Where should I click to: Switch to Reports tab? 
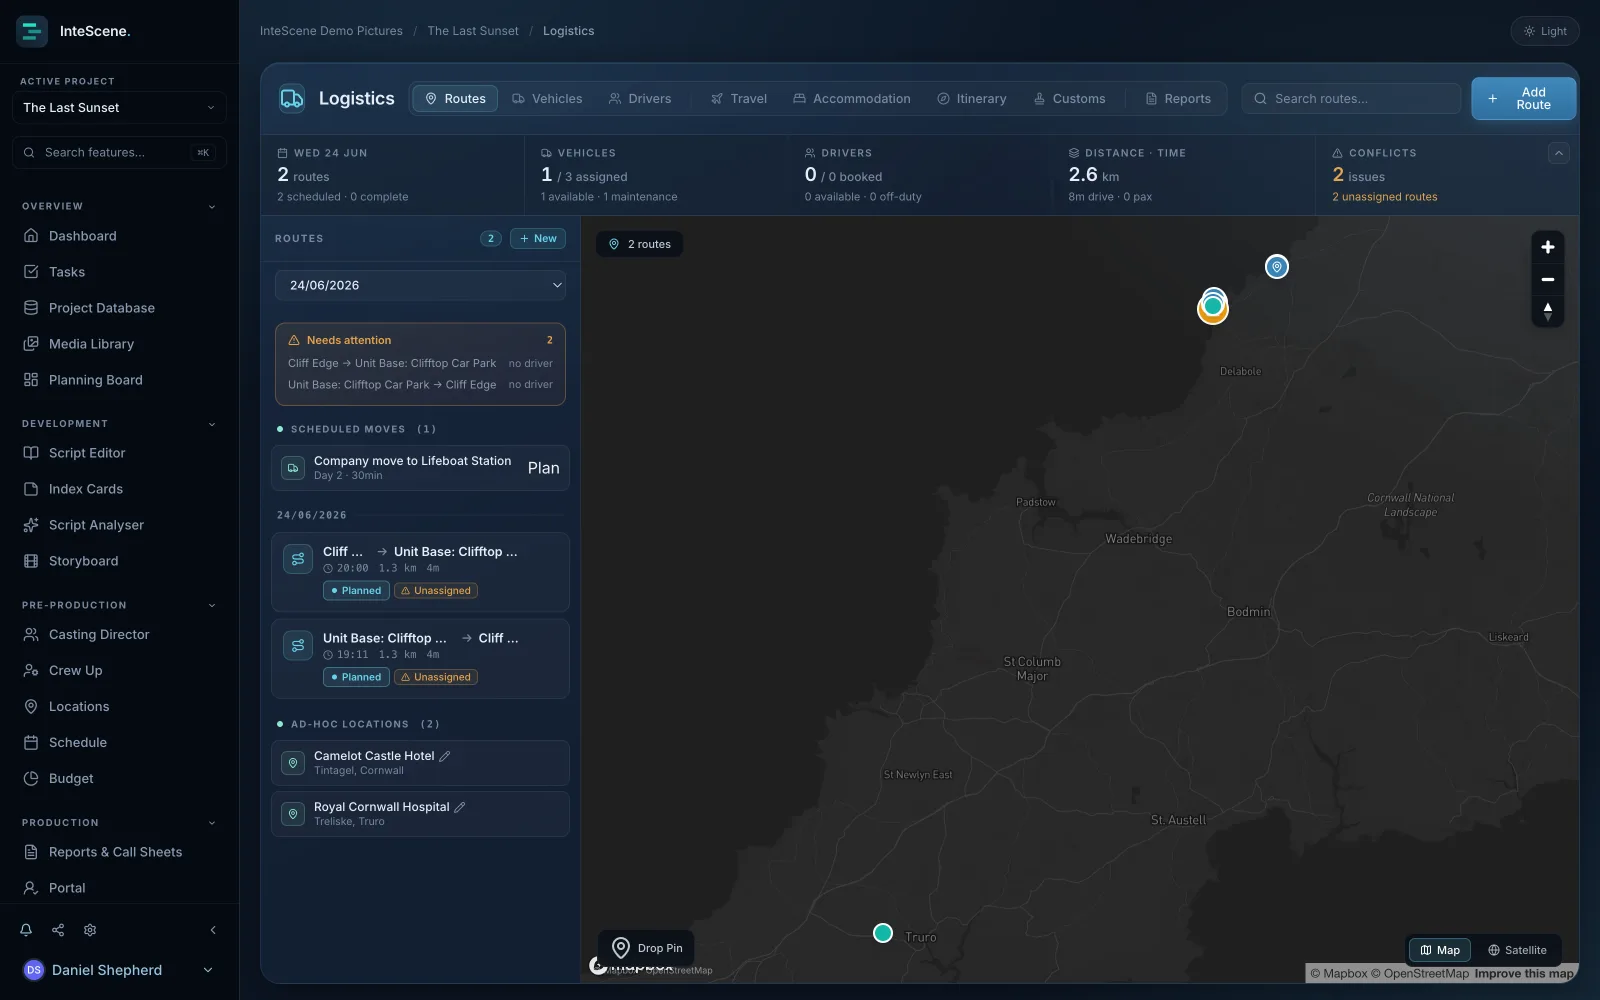1178,98
